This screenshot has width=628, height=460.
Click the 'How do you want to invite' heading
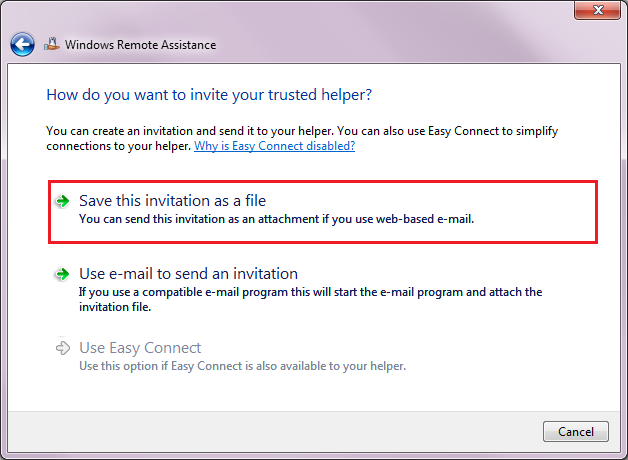pos(209,95)
